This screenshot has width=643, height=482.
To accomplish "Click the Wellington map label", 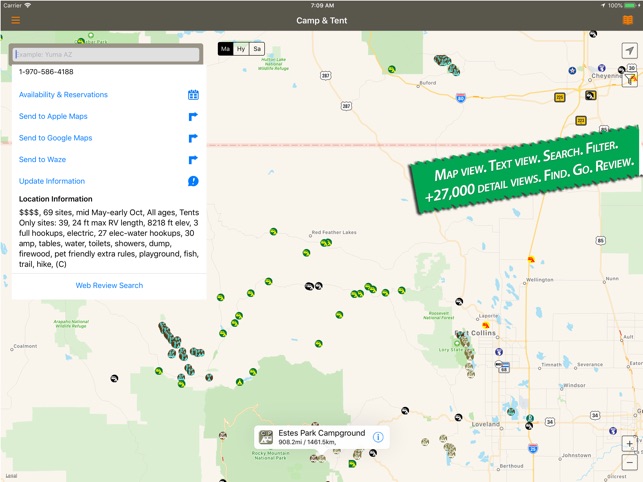I will coord(540,279).
